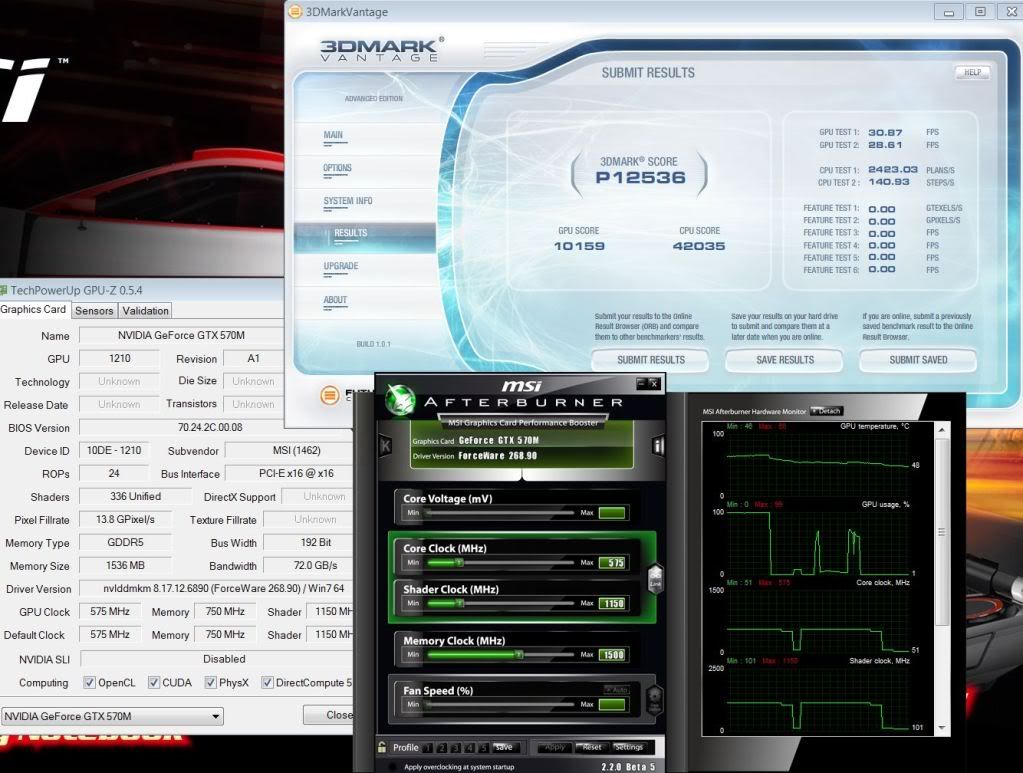
Task: Apply the Afterburner overclock settings
Action: (x=555, y=747)
